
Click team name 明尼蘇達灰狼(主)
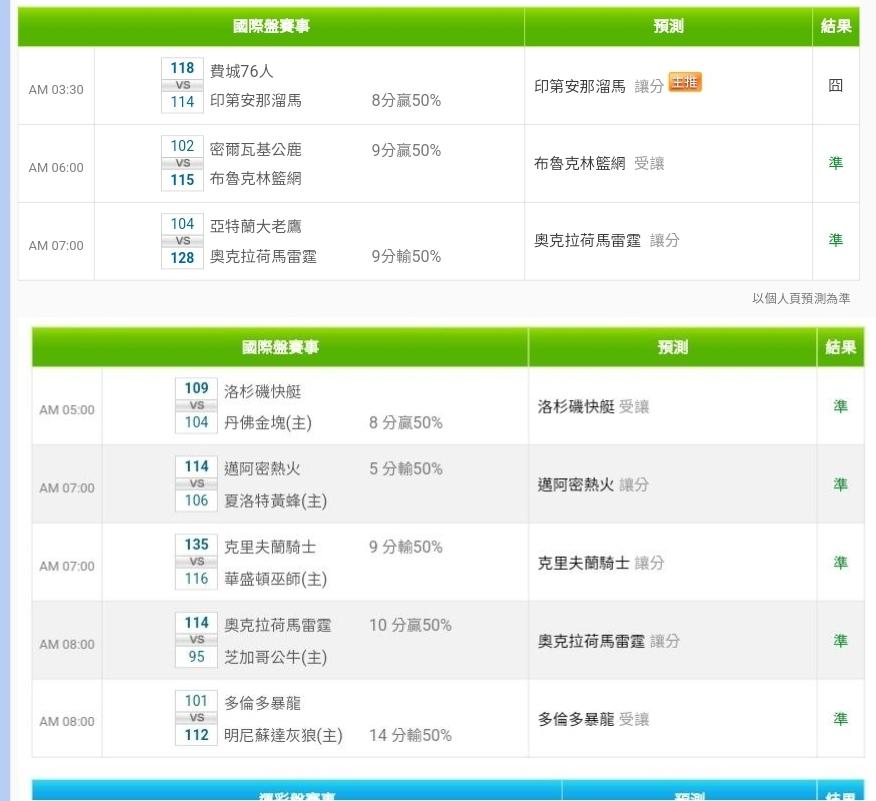point(283,735)
